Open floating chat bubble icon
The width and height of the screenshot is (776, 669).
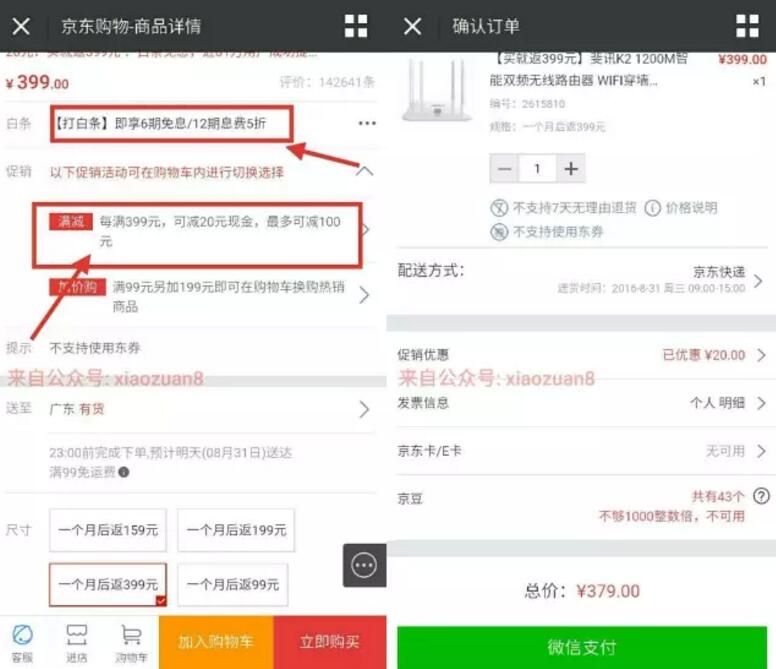click(364, 565)
